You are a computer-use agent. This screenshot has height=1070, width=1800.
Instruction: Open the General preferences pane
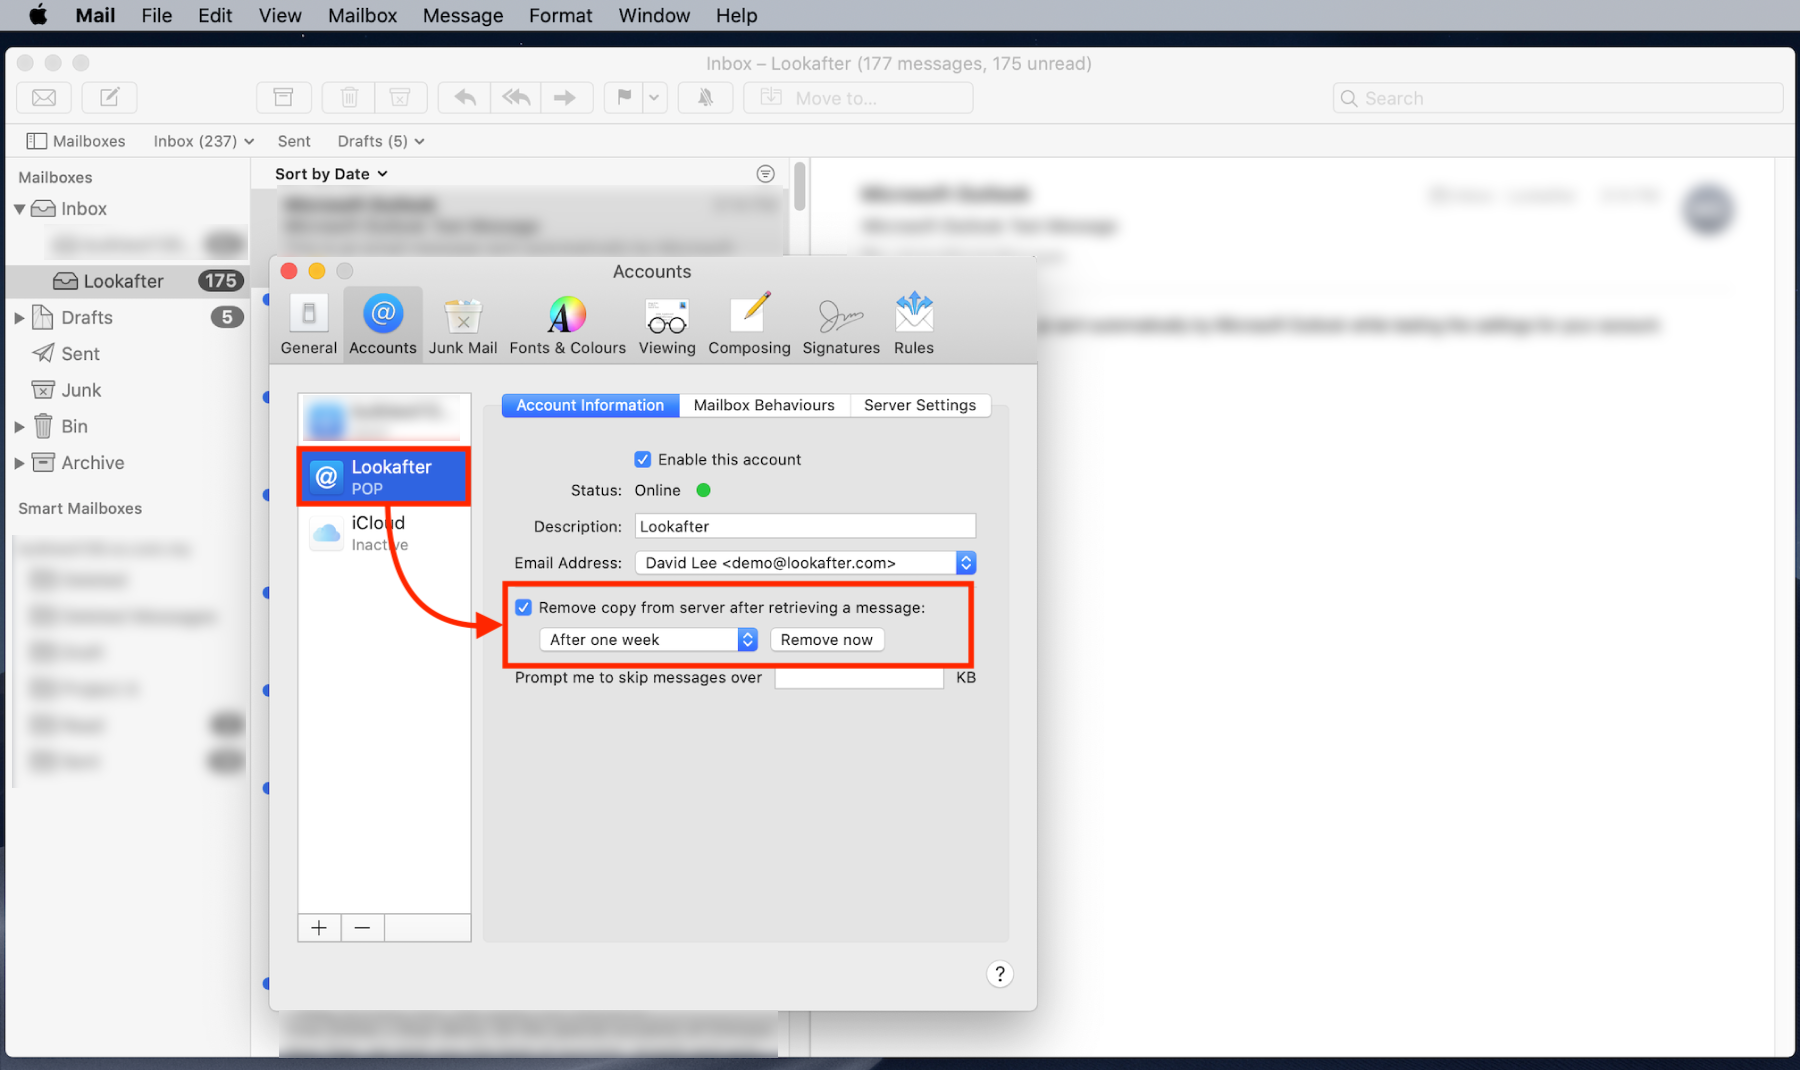click(x=308, y=324)
